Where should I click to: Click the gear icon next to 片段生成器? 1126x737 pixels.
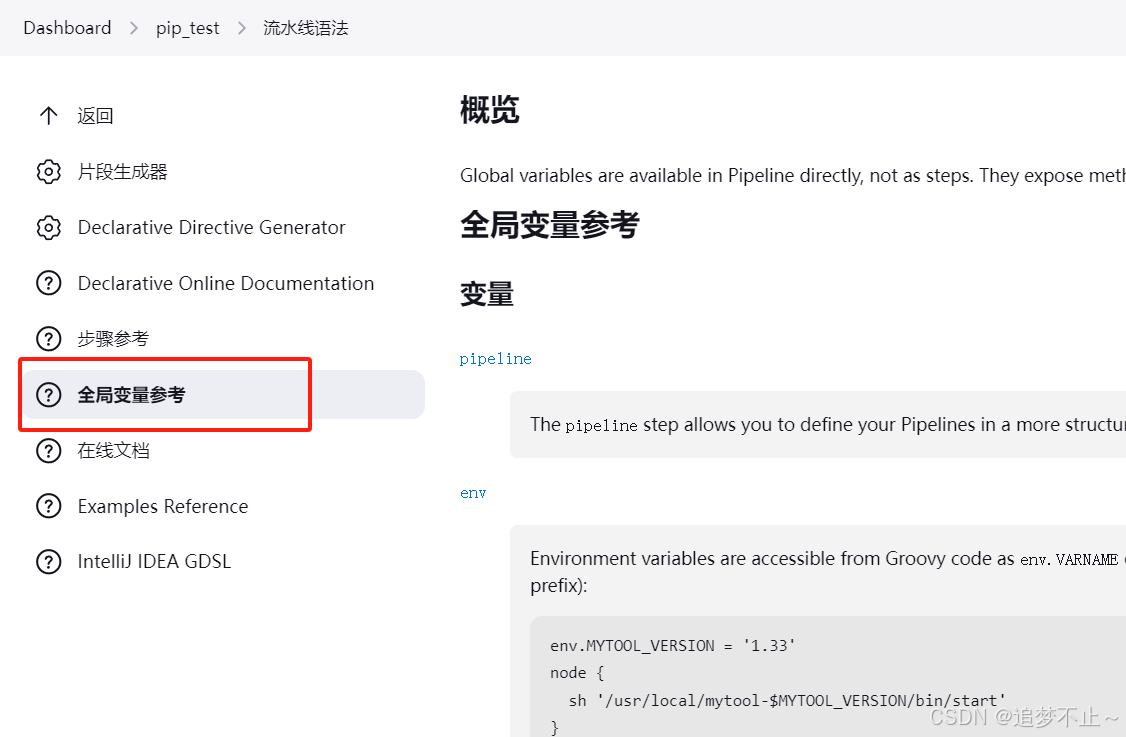[x=48, y=172]
